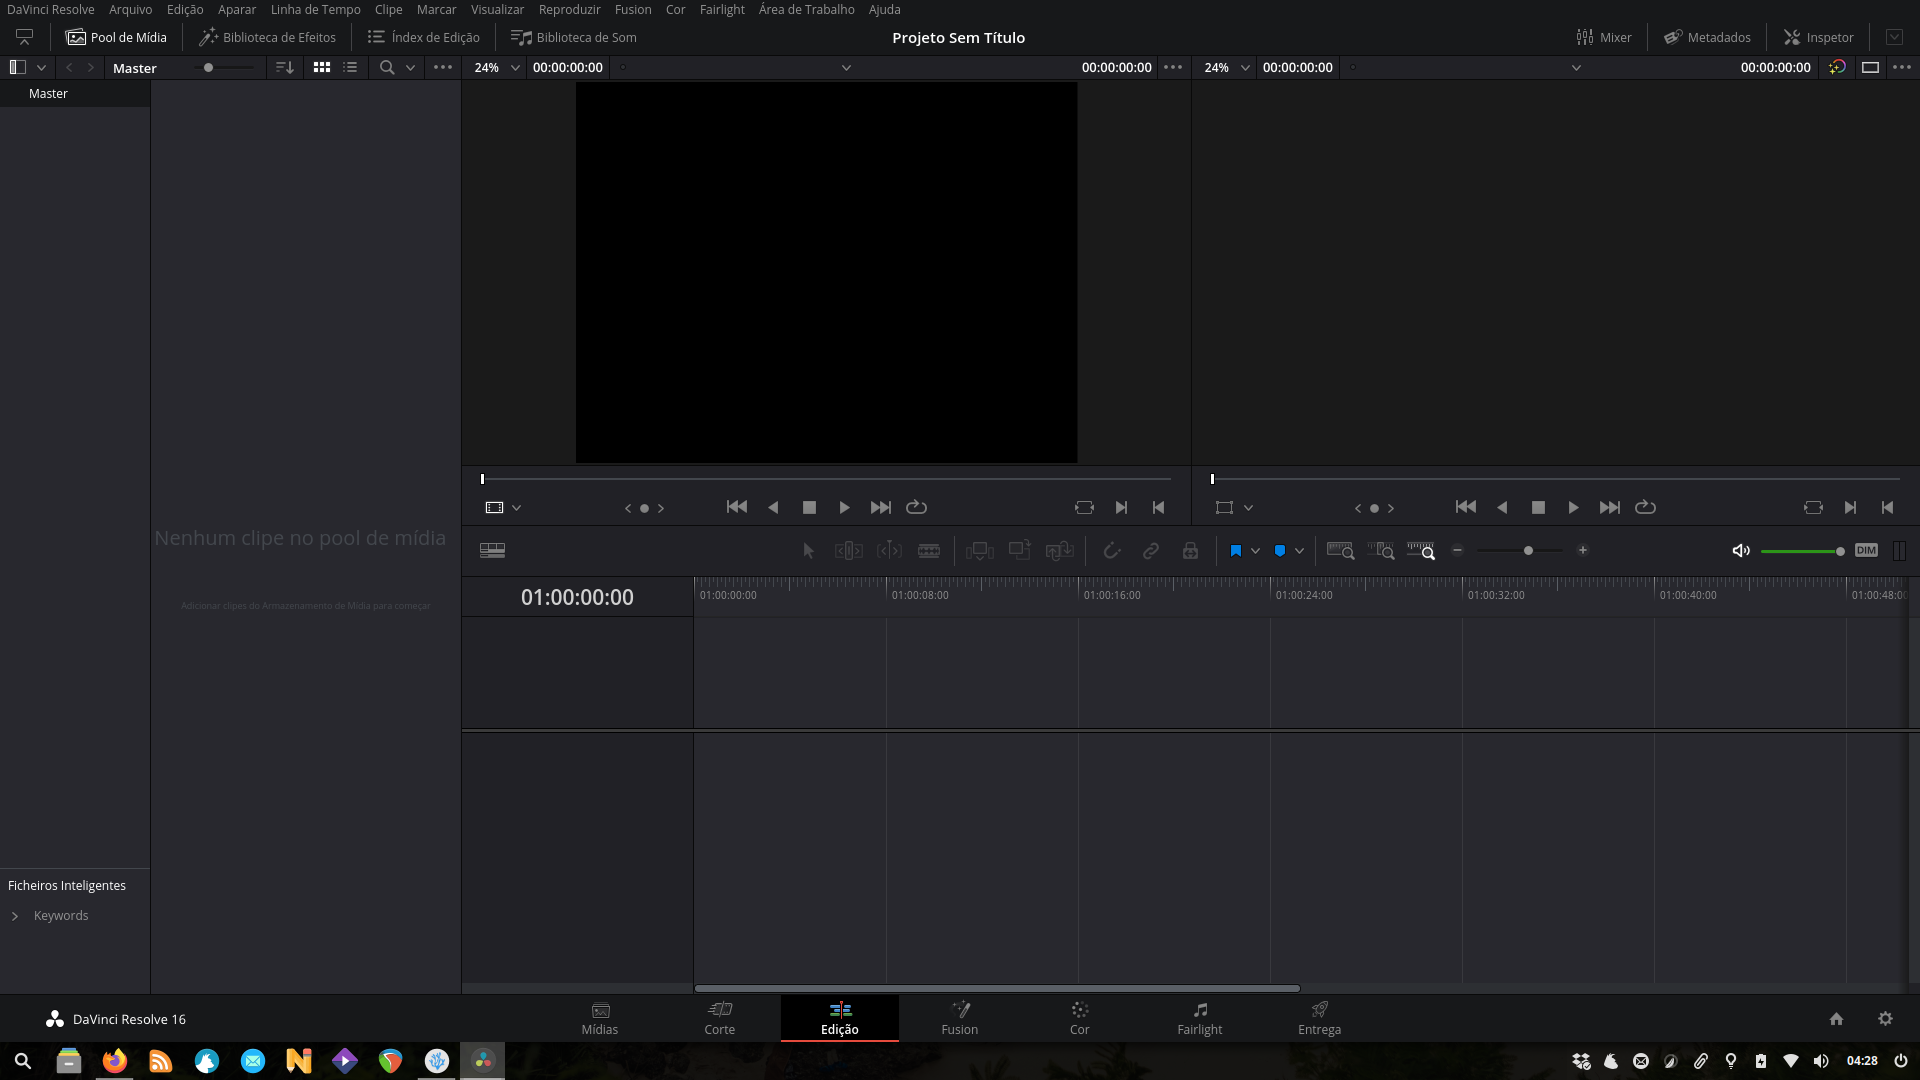Toggle single viewer mode icon
This screenshot has width=1920, height=1080.
coord(1870,67)
